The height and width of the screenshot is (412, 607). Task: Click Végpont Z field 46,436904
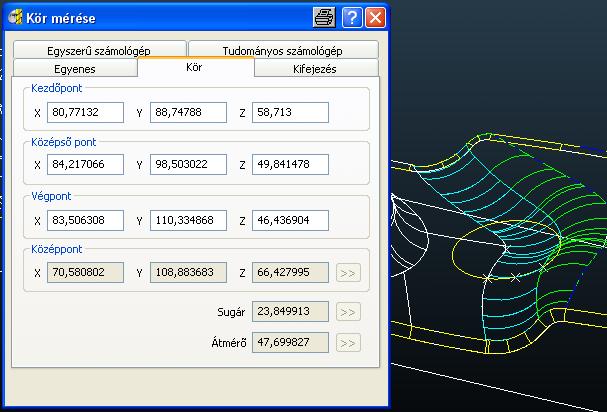(x=290, y=220)
